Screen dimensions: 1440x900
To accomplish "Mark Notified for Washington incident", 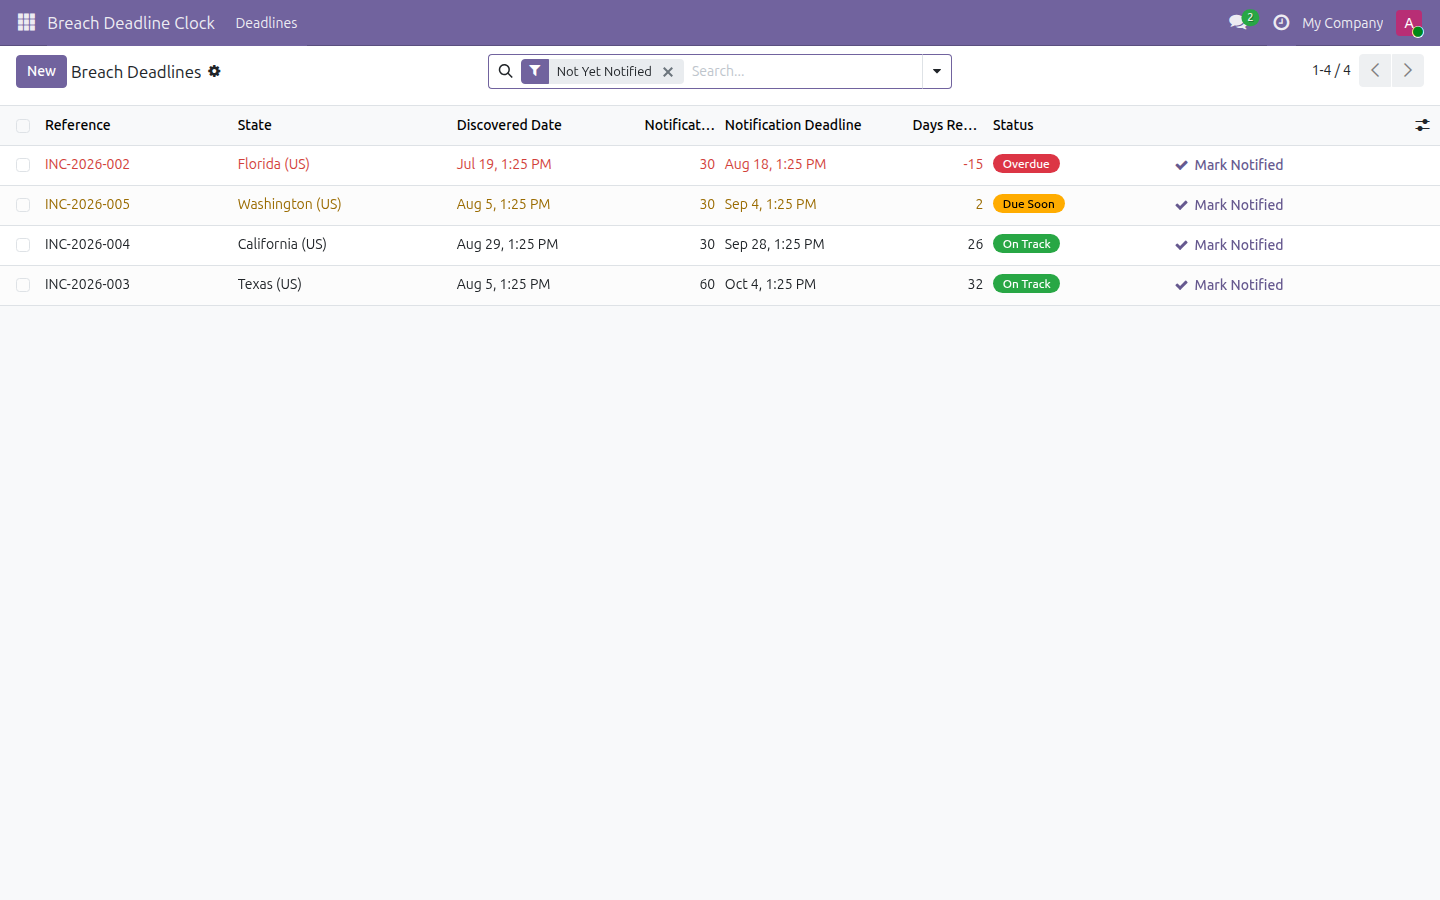I will pyautogui.click(x=1229, y=205).
